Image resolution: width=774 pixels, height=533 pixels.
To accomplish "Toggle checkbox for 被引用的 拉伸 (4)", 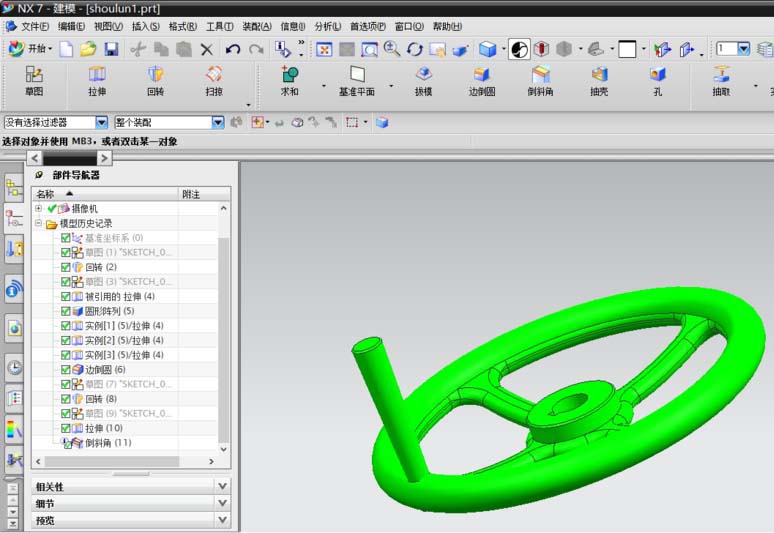I will coord(65,296).
